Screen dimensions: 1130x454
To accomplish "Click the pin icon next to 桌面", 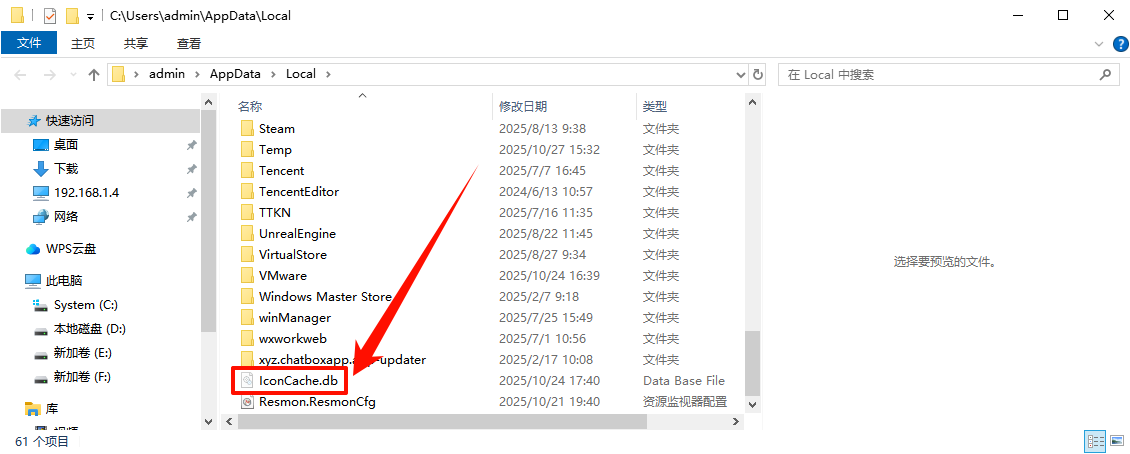I will (x=191, y=146).
